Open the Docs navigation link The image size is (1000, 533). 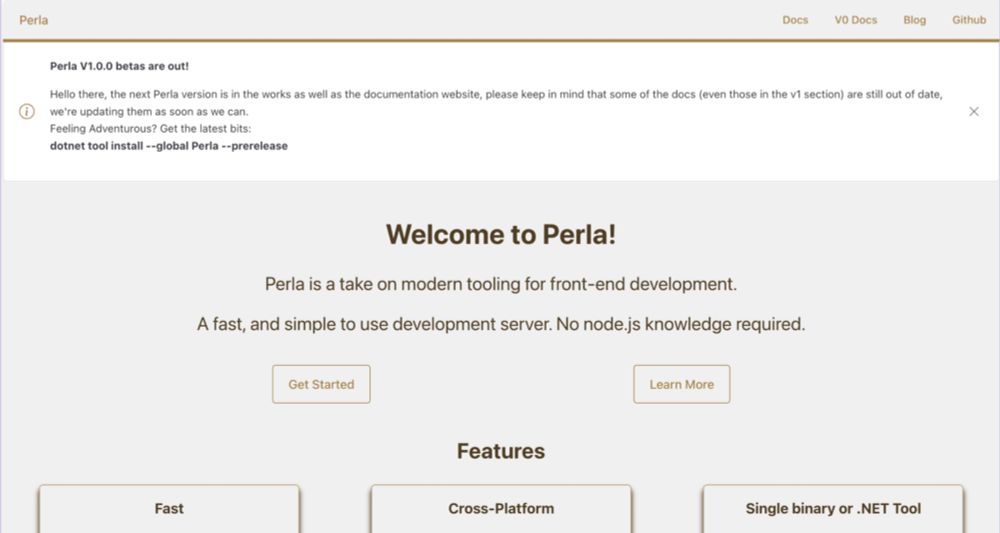click(x=795, y=20)
